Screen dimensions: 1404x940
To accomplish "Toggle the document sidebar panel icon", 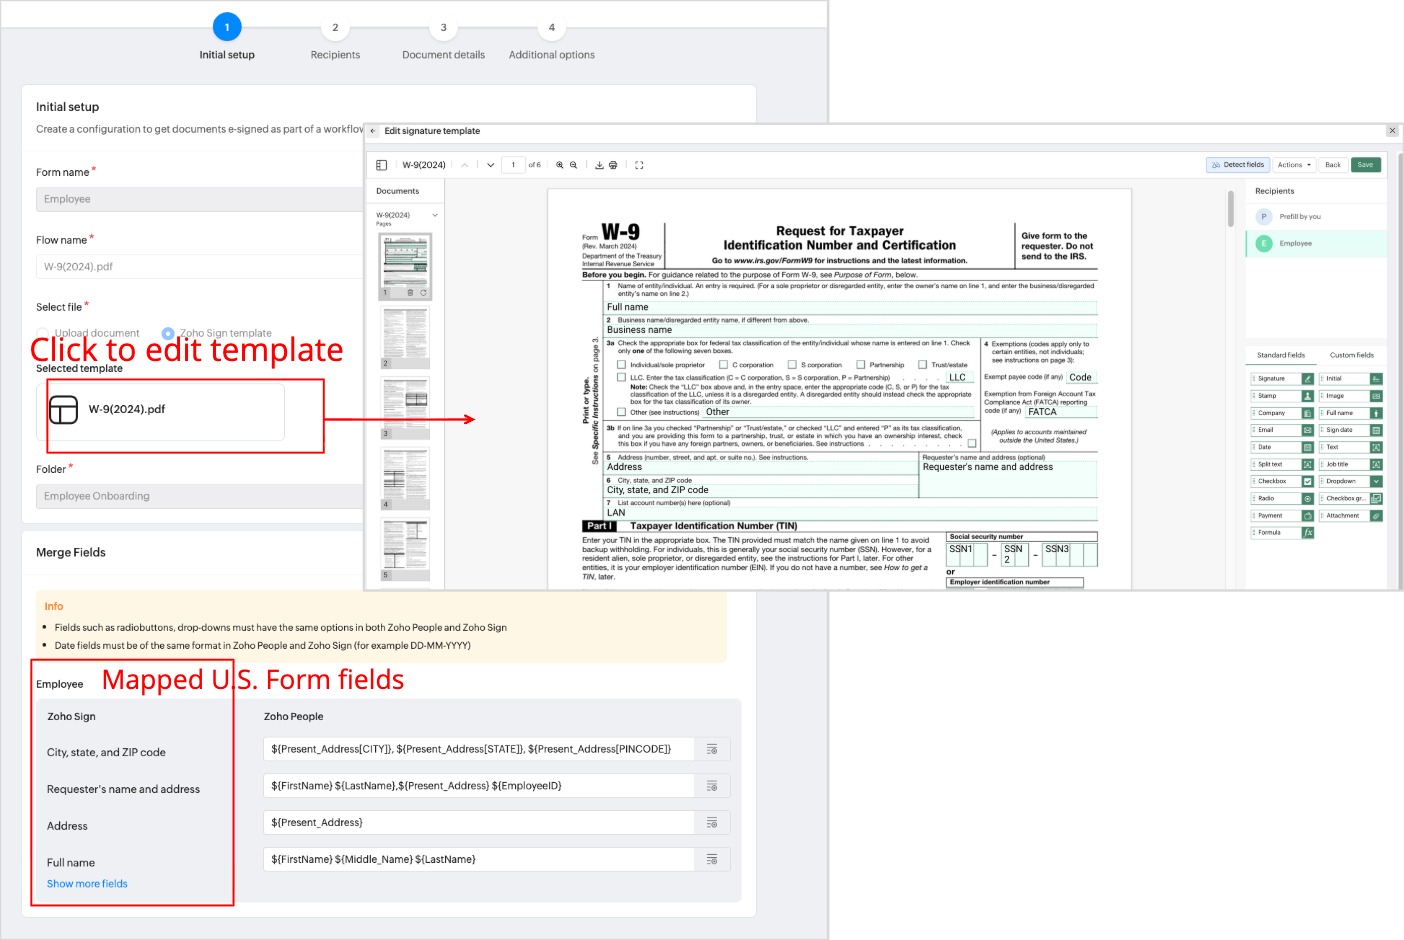I will click(381, 165).
